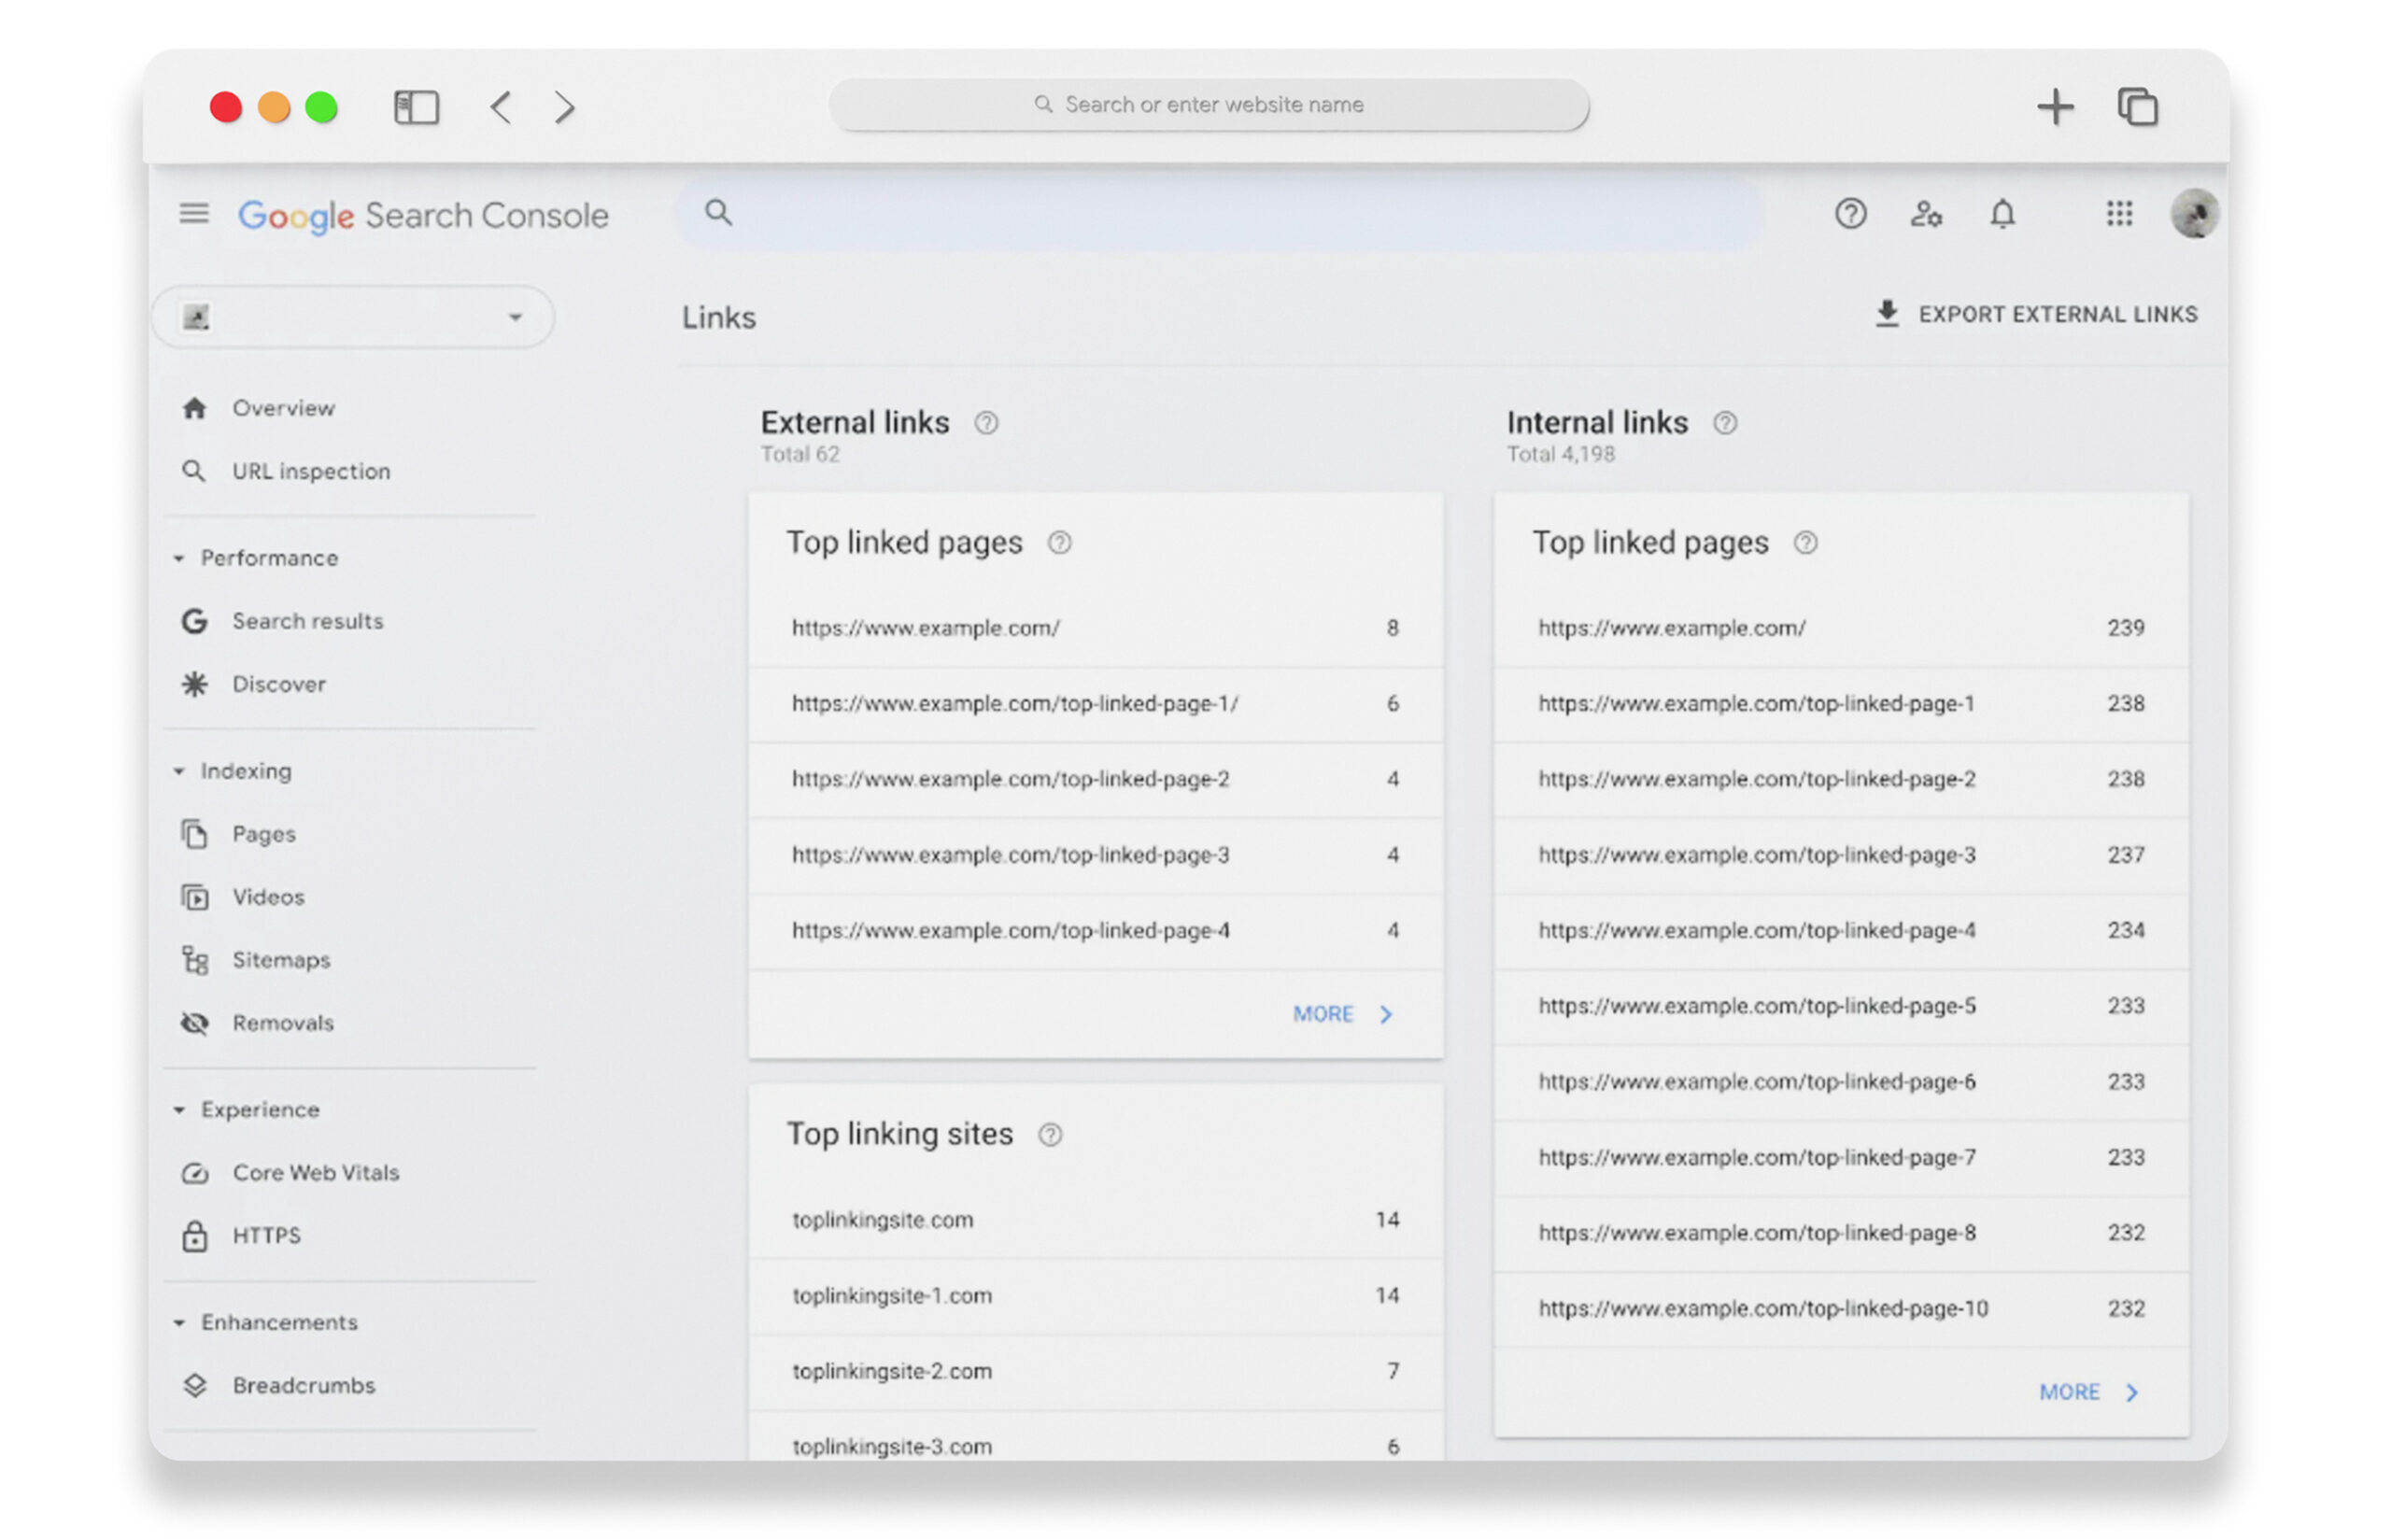Open users and permissions settings icon

[x=1926, y=214]
